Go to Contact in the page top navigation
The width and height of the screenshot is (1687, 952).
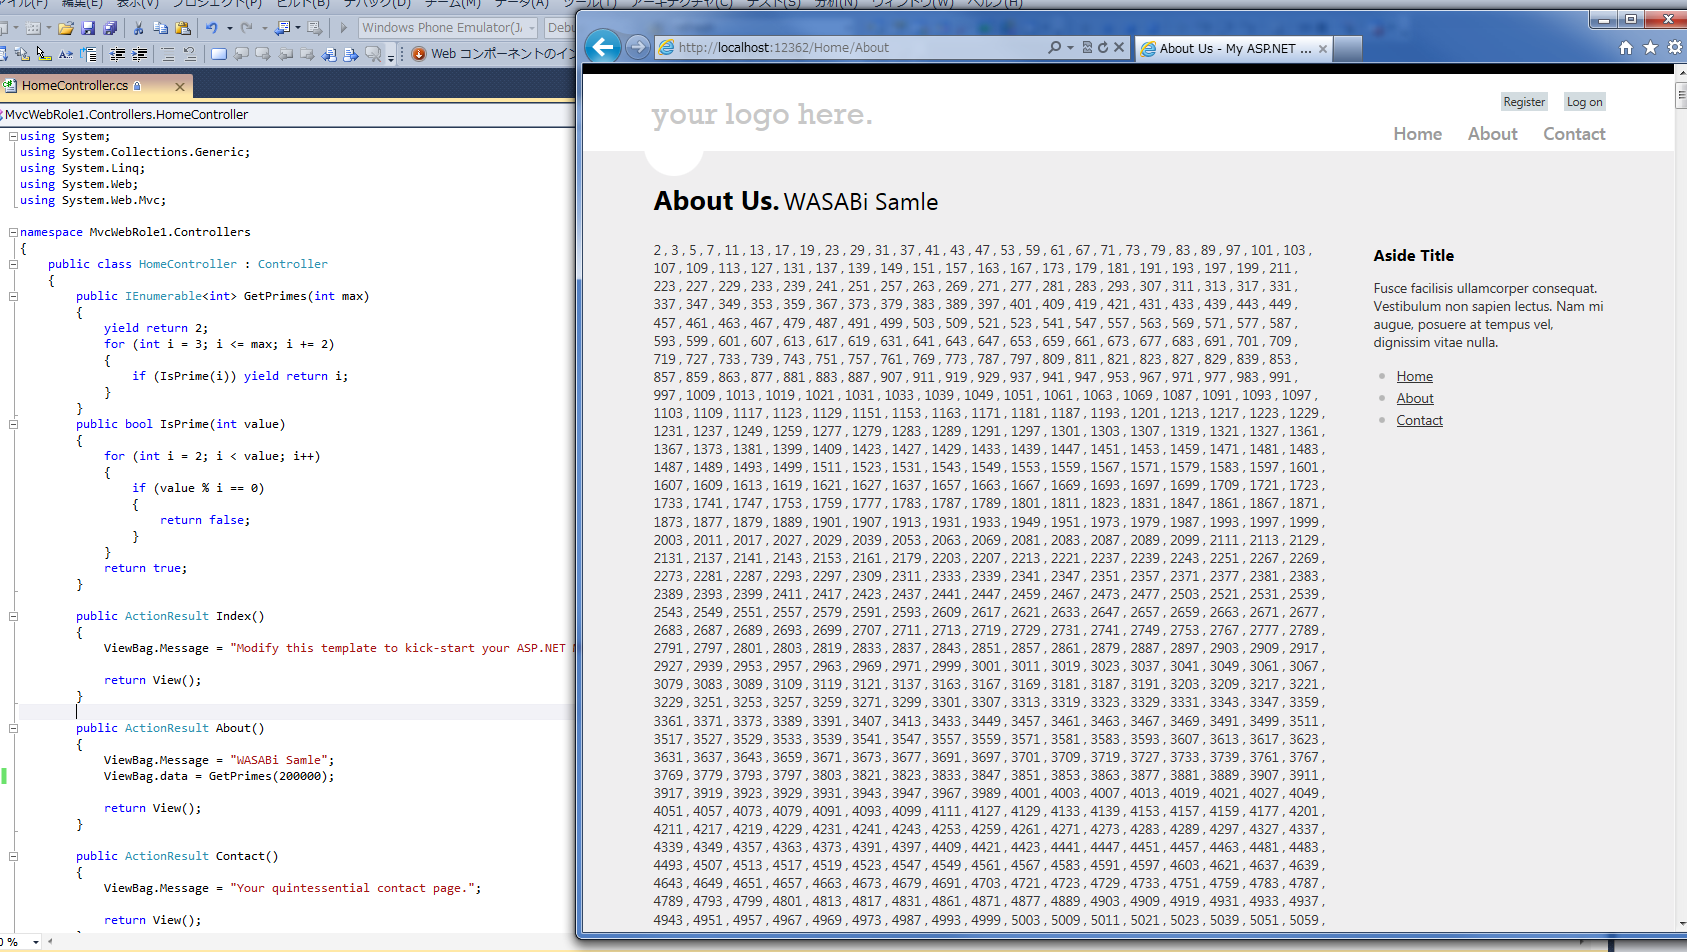(1574, 134)
